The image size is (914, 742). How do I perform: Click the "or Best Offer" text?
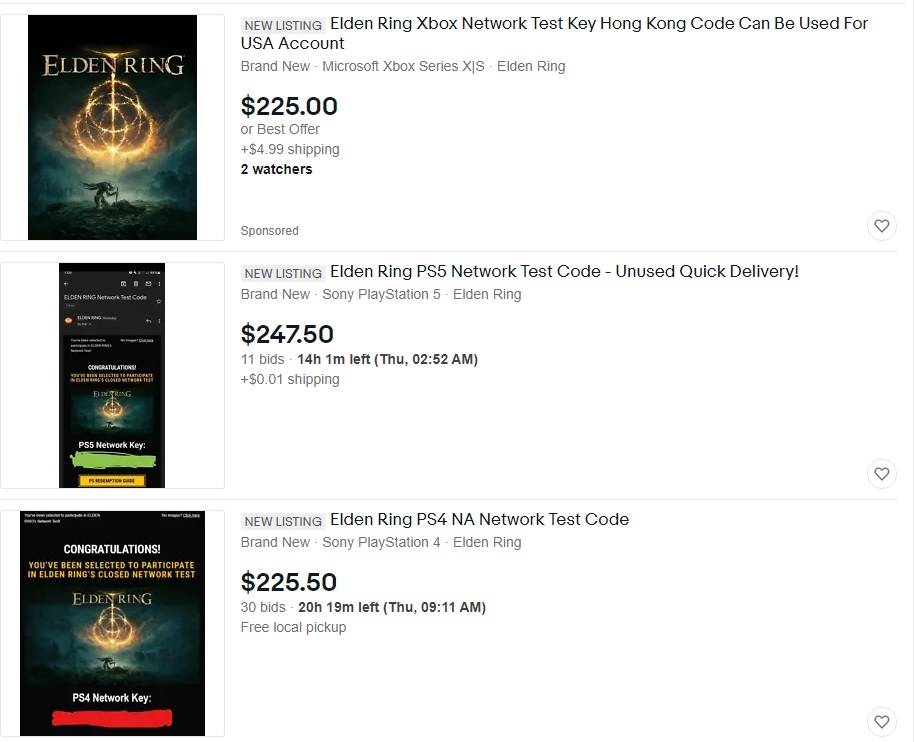click(x=280, y=129)
